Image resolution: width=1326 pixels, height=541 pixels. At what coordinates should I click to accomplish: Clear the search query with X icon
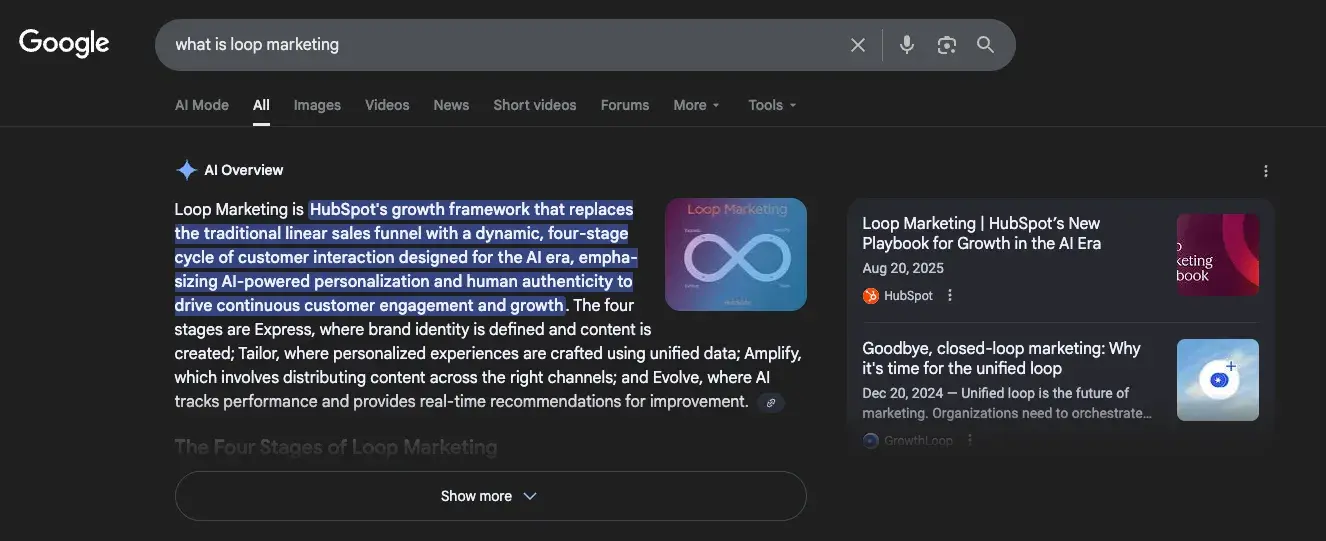[857, 45]
